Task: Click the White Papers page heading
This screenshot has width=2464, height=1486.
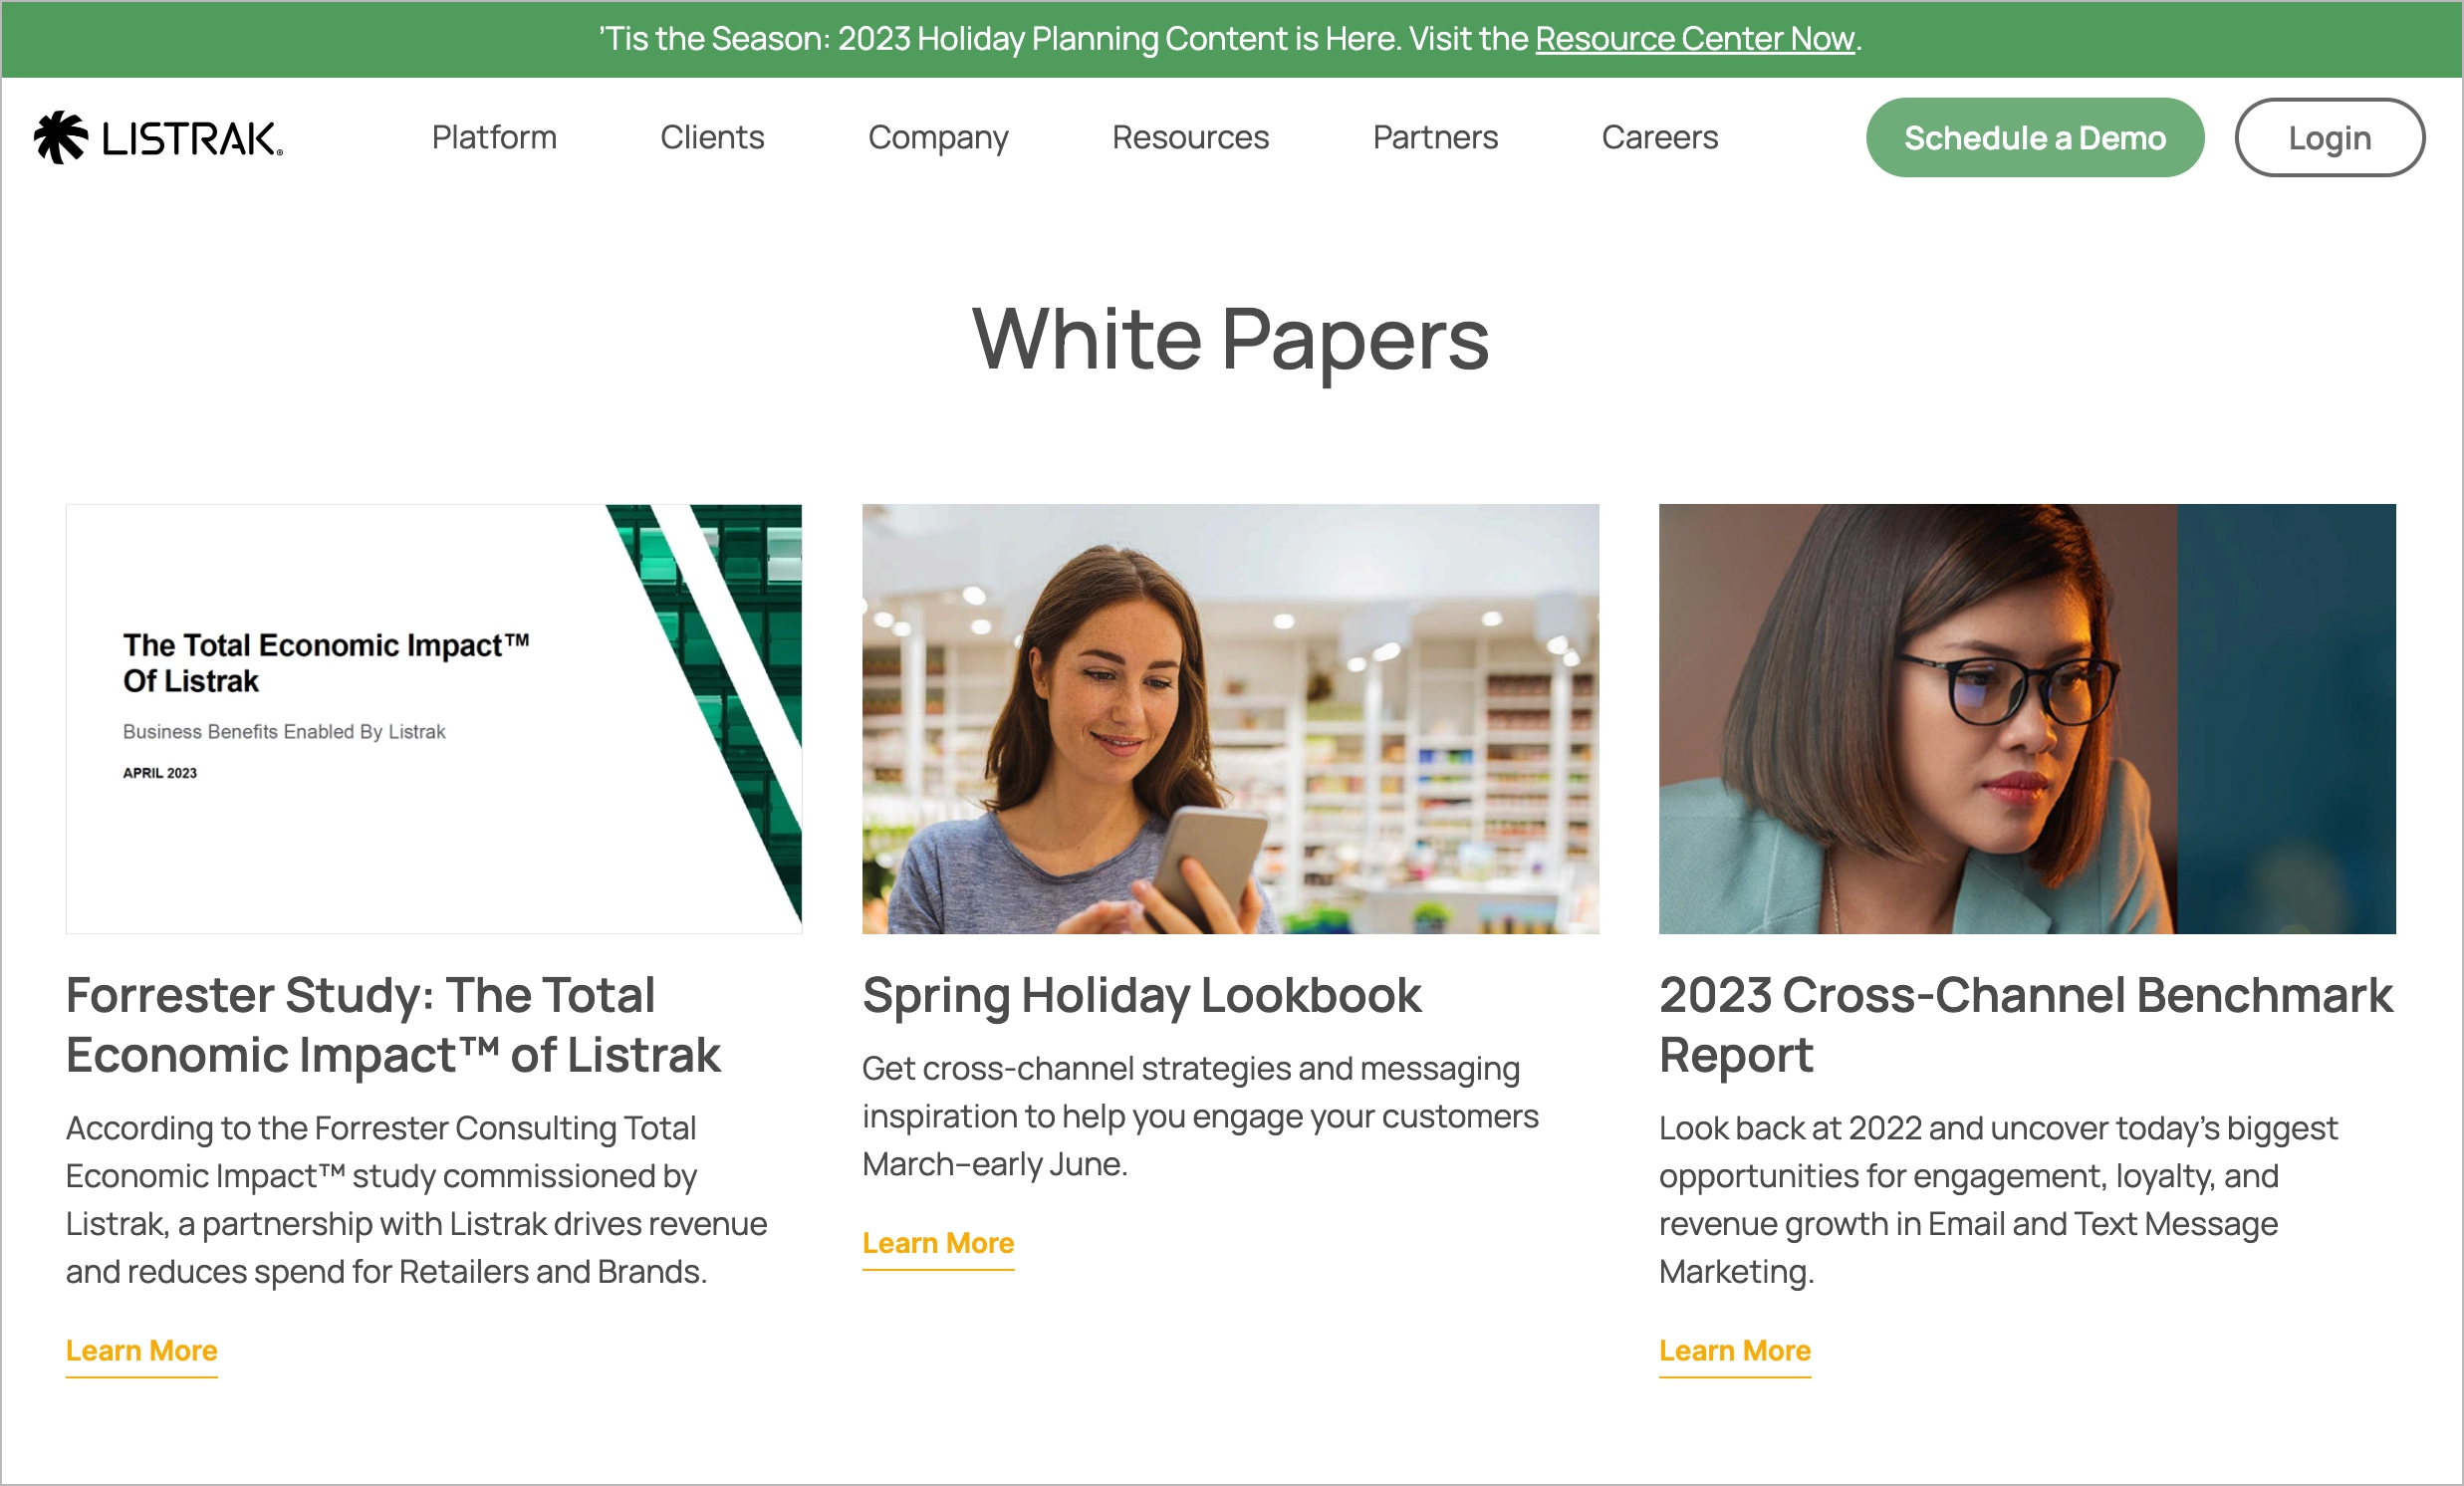Action: click(x=1231, y=341)
